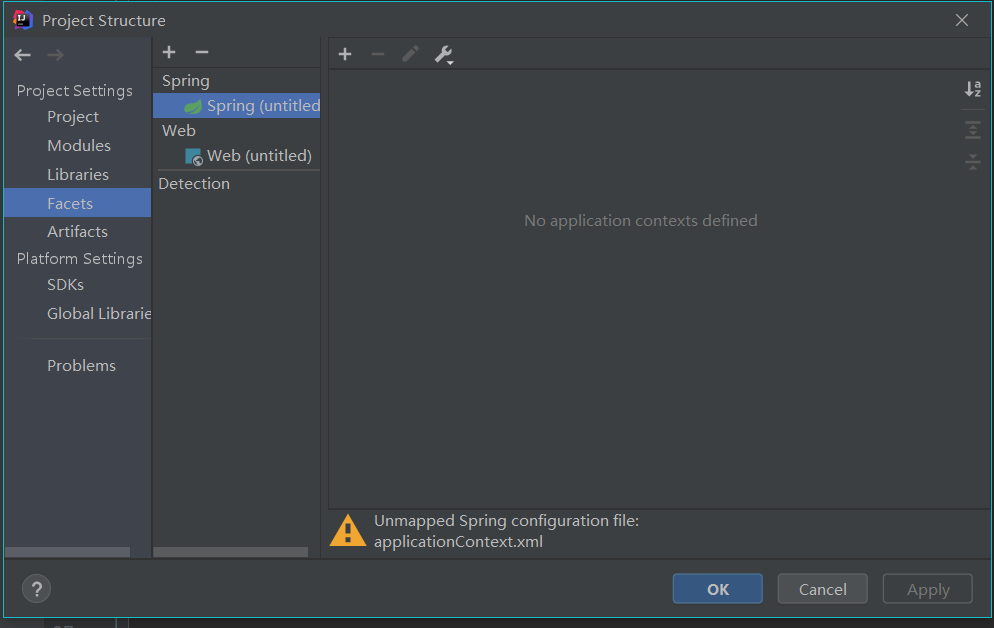Click the yellow warning icon
The height and width of the screenshot is (628, 994).
[x=347, y=530]
